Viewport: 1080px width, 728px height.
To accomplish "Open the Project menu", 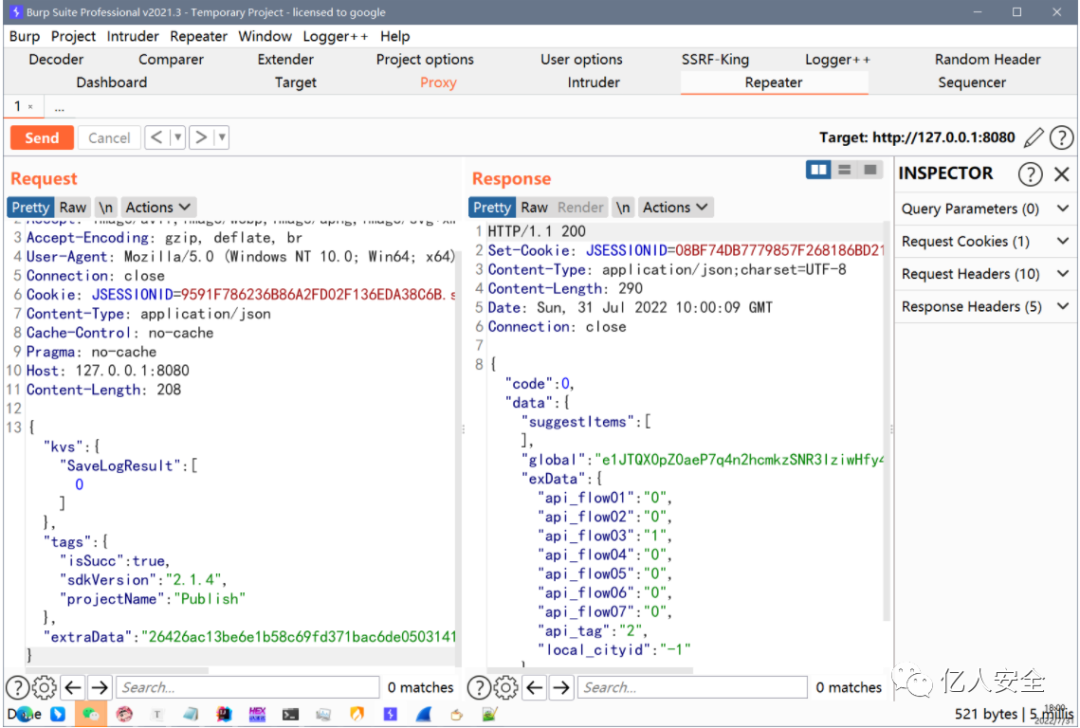I will (x=73, y=37).
